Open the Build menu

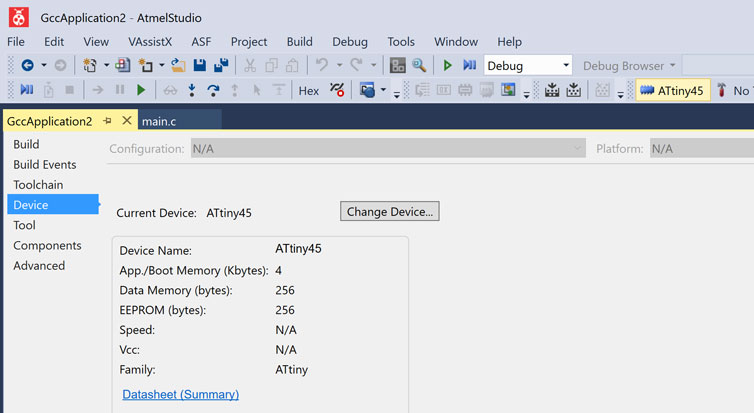(x=300, y=42)
